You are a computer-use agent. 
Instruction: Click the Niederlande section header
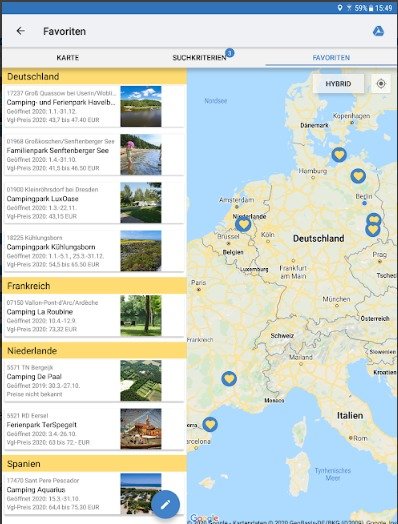click(x=94, y=351)
